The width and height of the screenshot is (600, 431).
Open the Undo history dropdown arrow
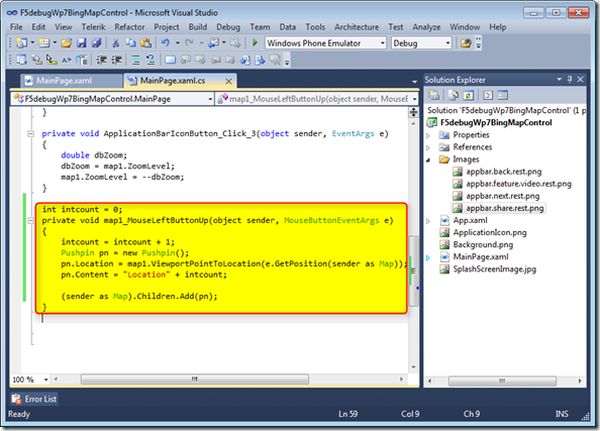(178, 43)
